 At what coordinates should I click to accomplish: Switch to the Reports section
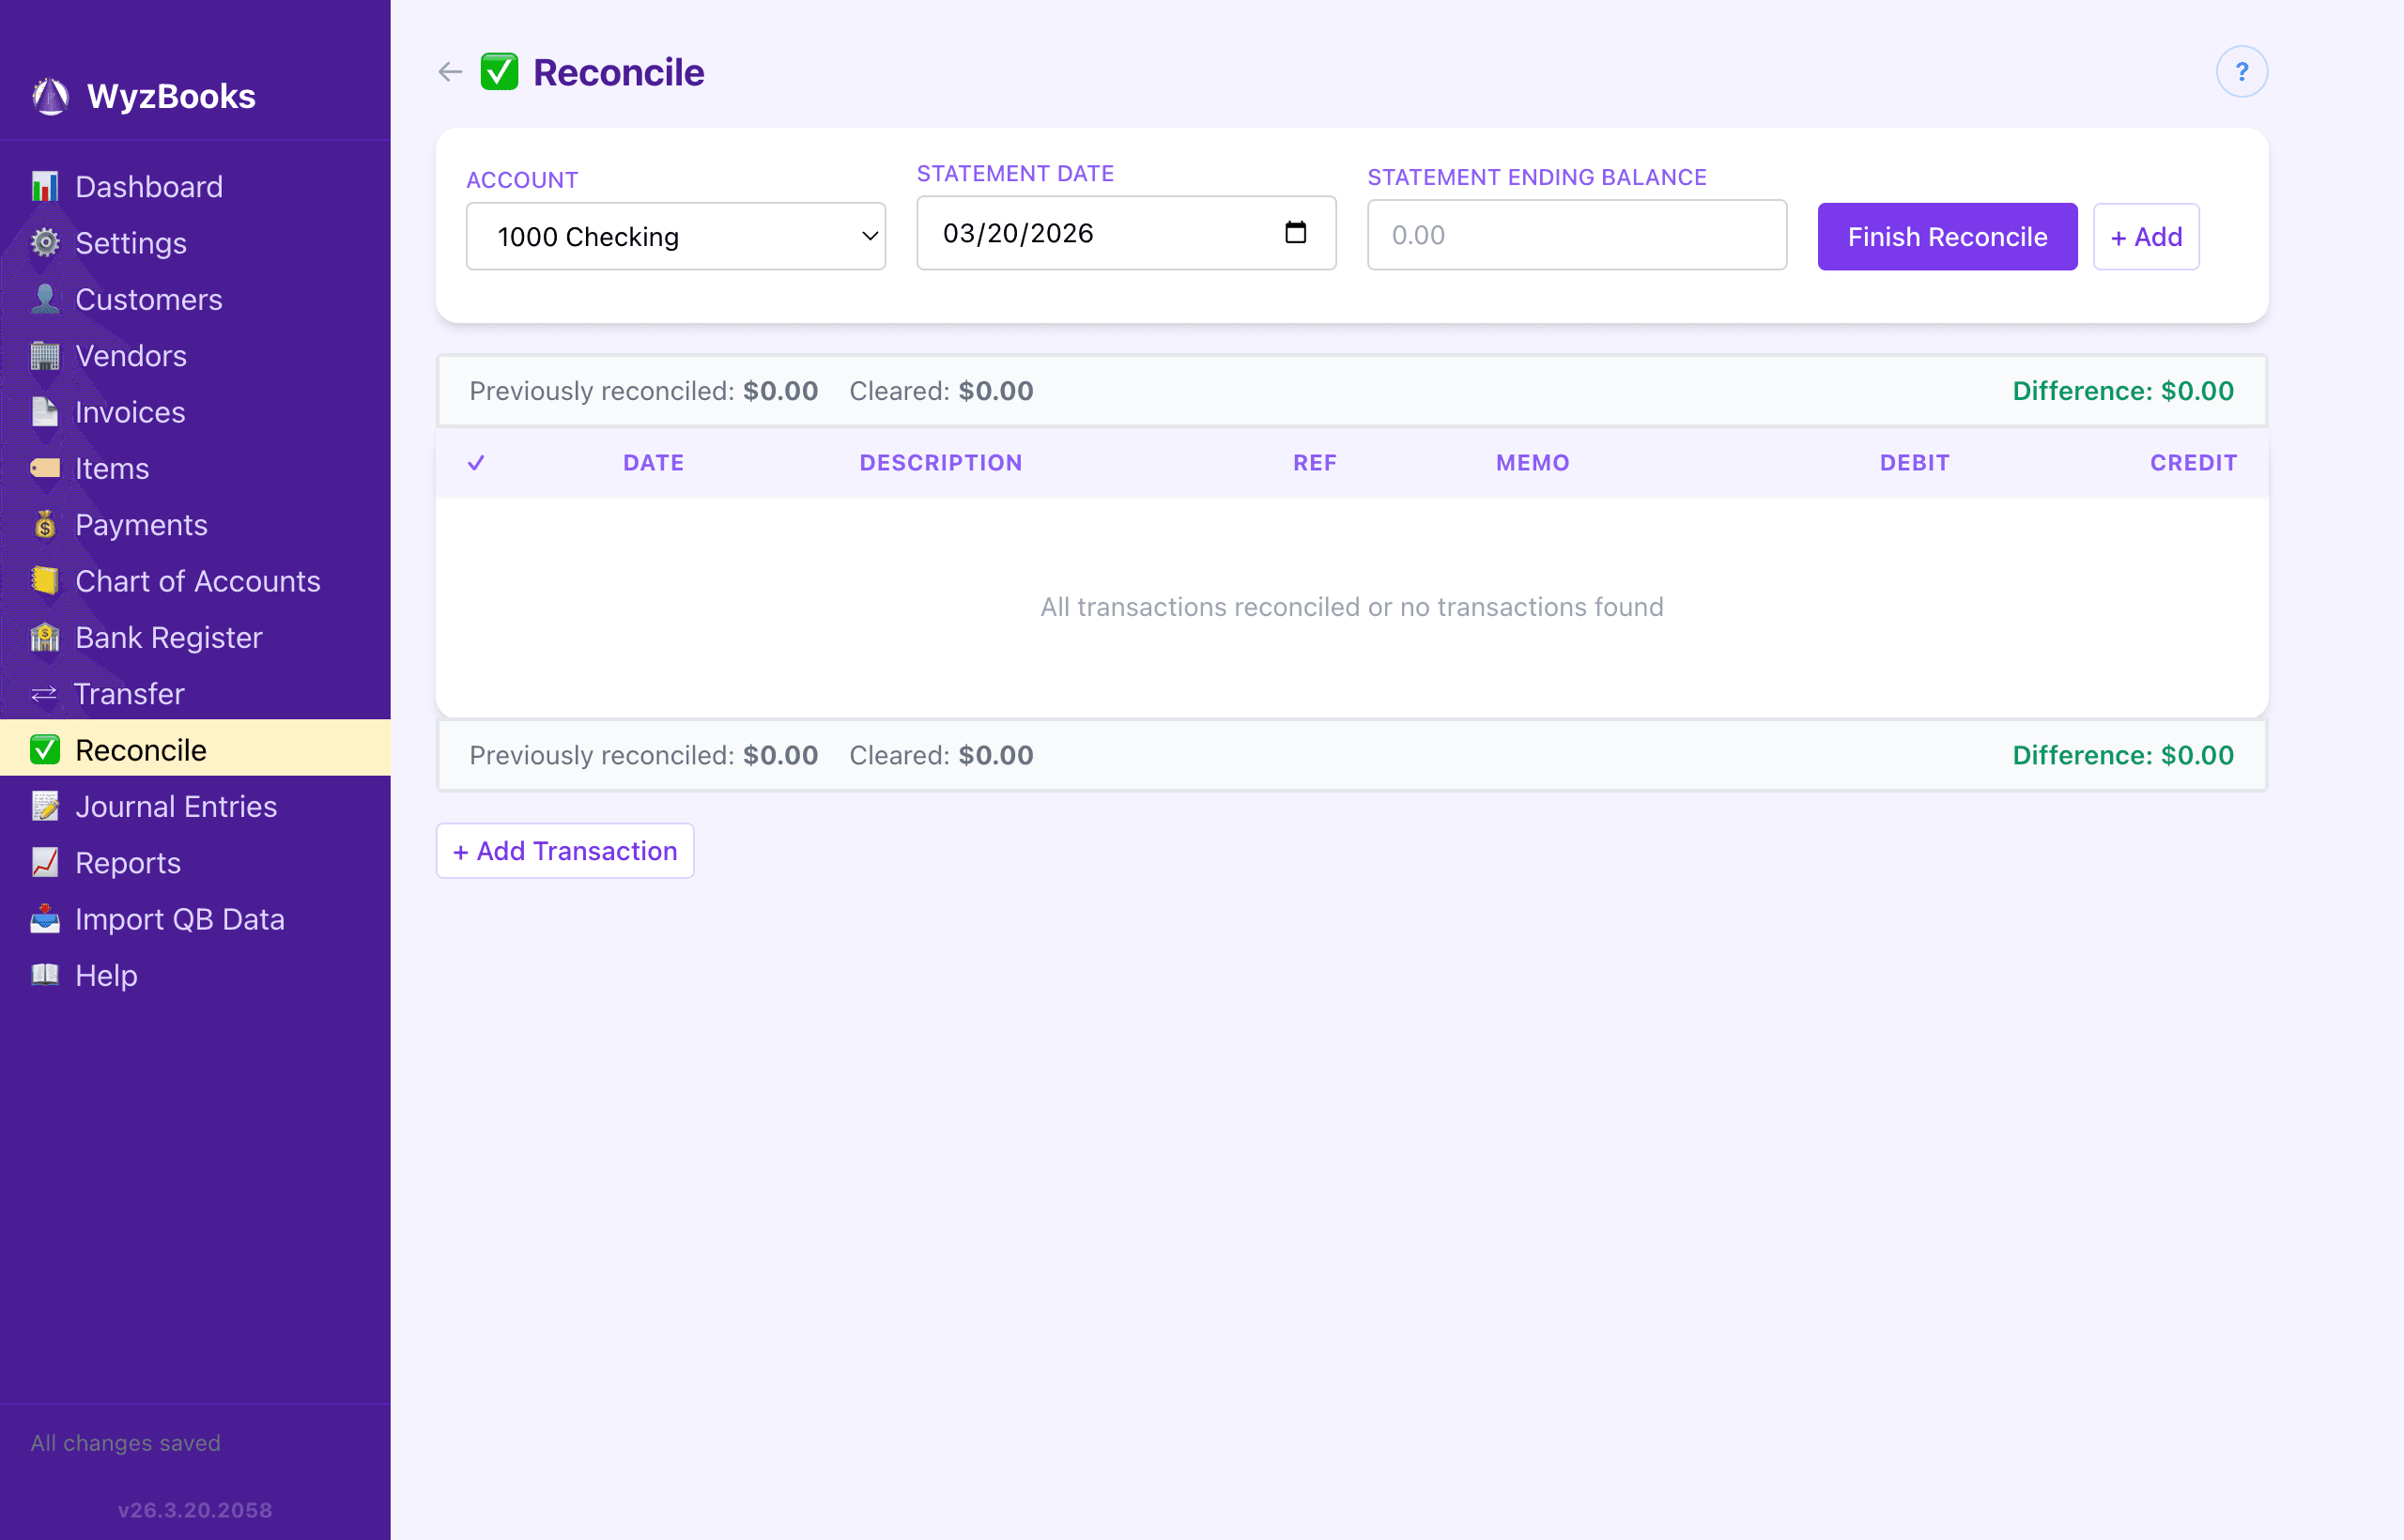(128, 862)
